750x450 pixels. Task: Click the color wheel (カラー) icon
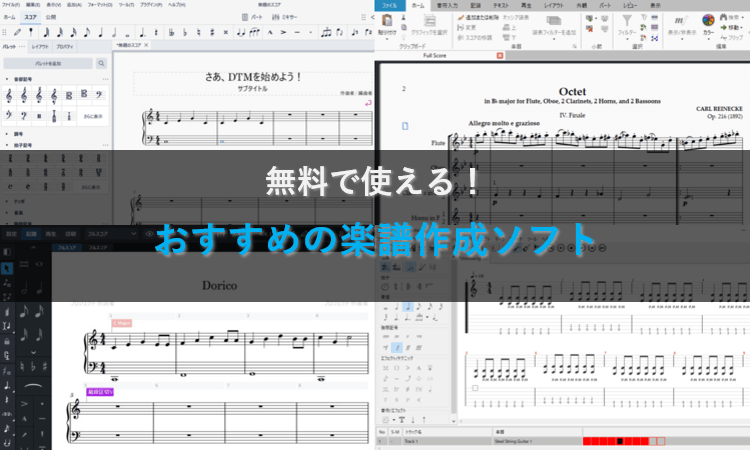pos(709,21)
